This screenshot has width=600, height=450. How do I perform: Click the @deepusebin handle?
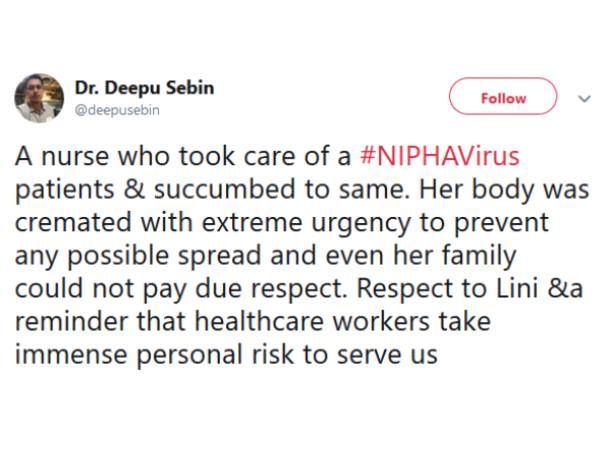[117, 109]
